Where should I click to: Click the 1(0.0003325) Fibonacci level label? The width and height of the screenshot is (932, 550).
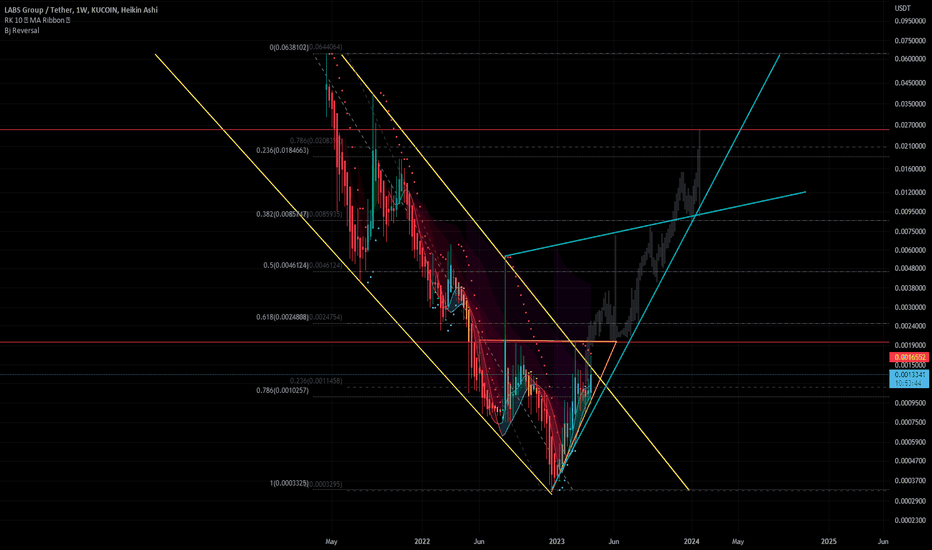[289, 483]
